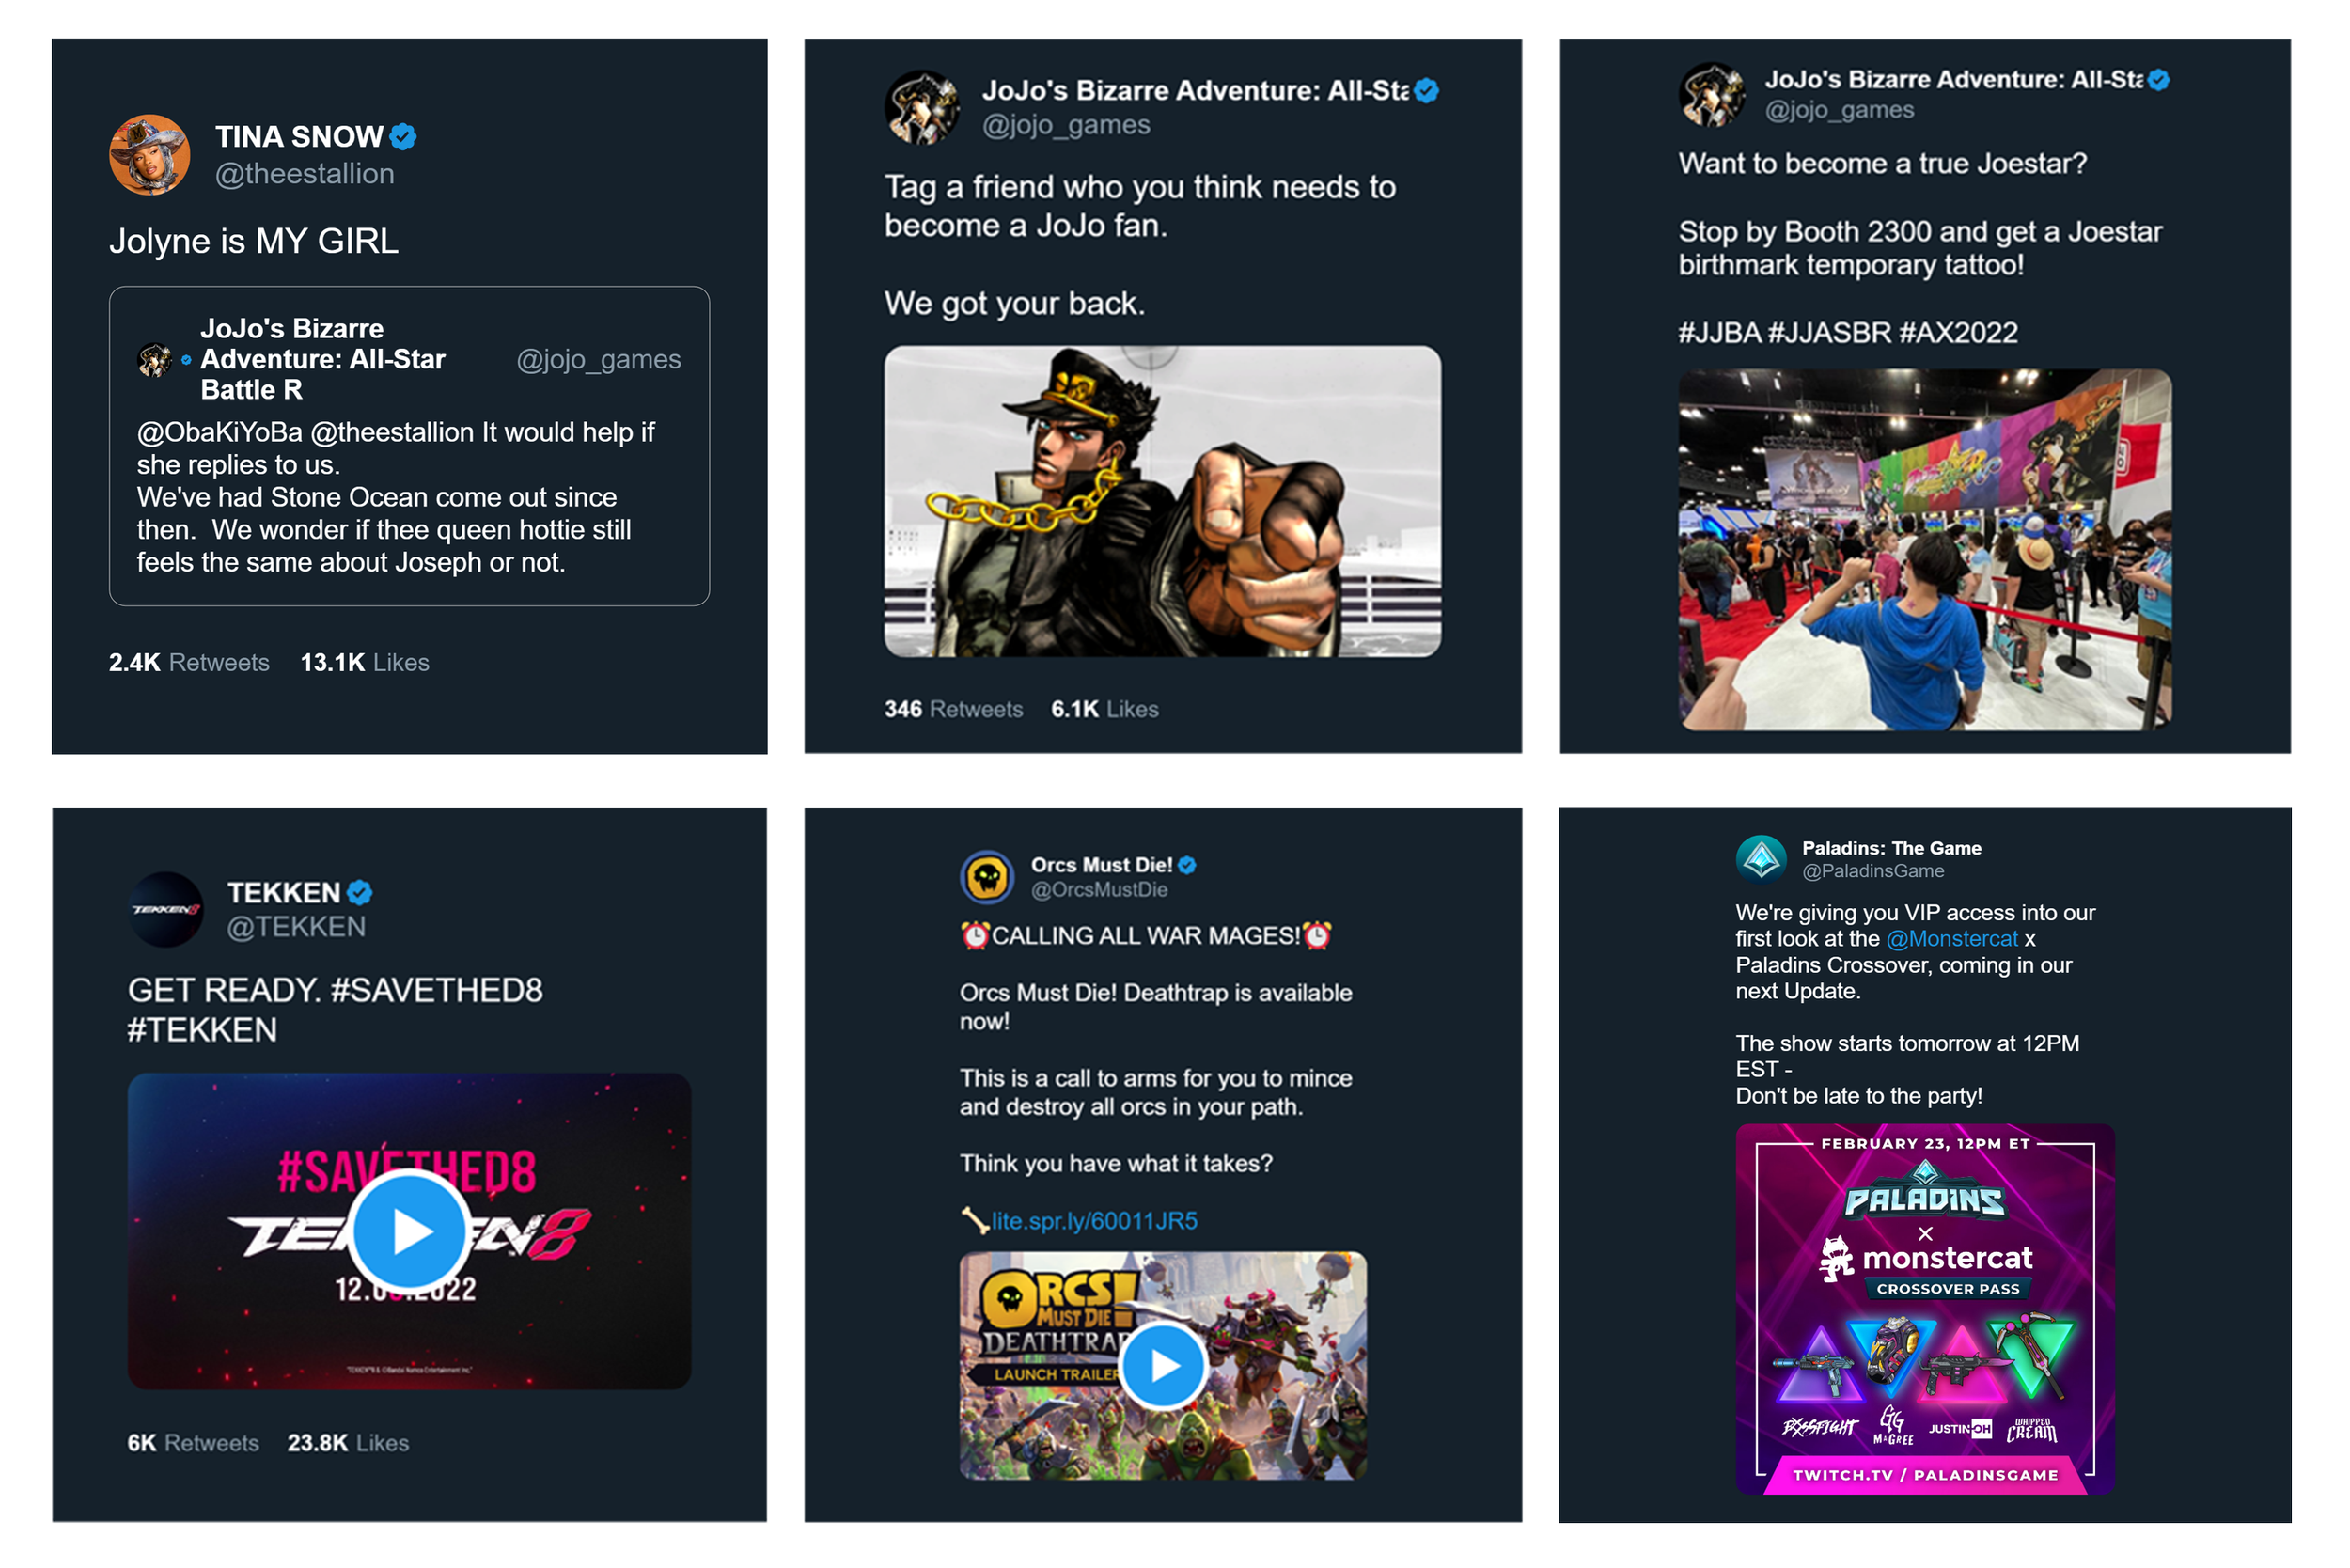The image size is (2350, 1568).
Task: View the 6.1K Likes on JoJo tweet
Action: tap(1104, 709)
